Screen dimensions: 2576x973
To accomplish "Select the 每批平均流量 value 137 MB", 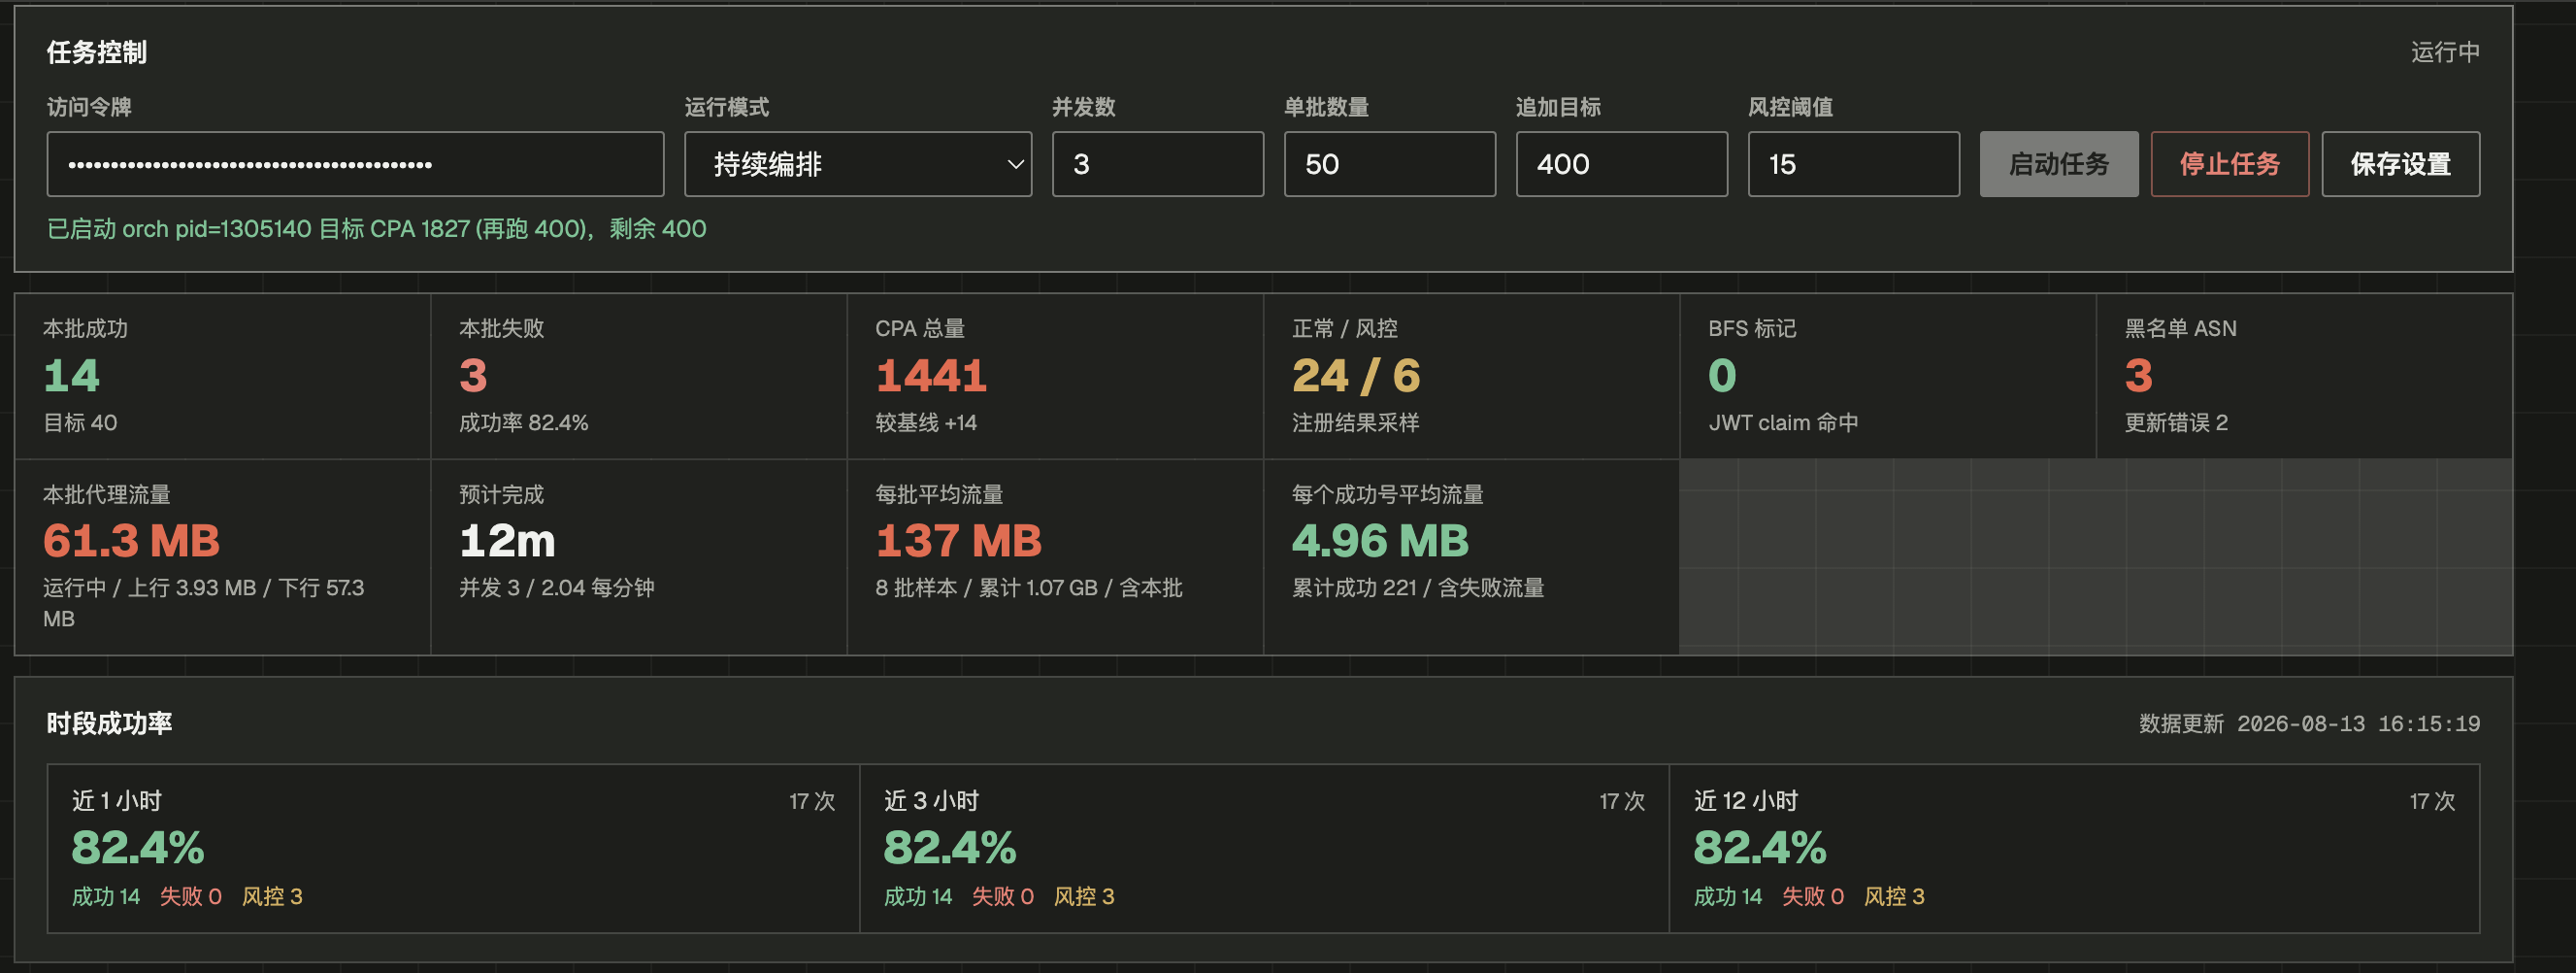I will click(x=958, y=541).
